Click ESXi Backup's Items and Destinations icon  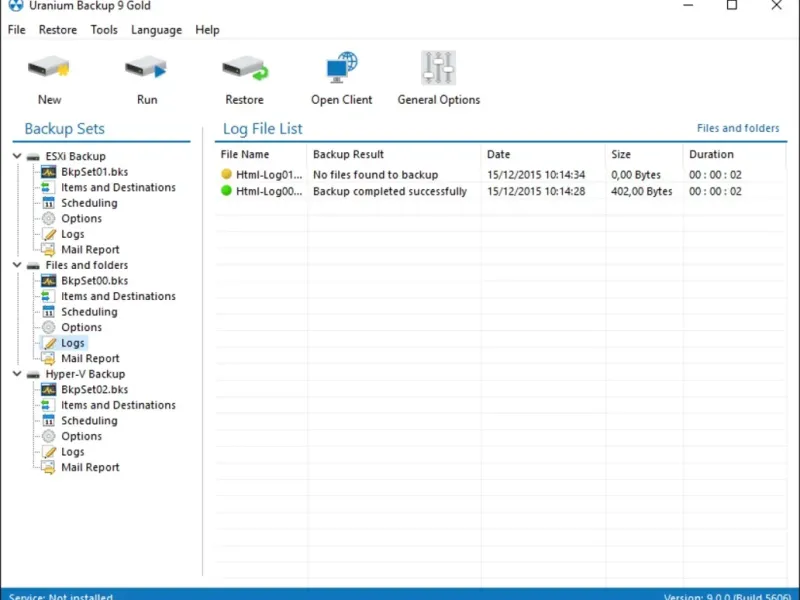click(47, 187)
